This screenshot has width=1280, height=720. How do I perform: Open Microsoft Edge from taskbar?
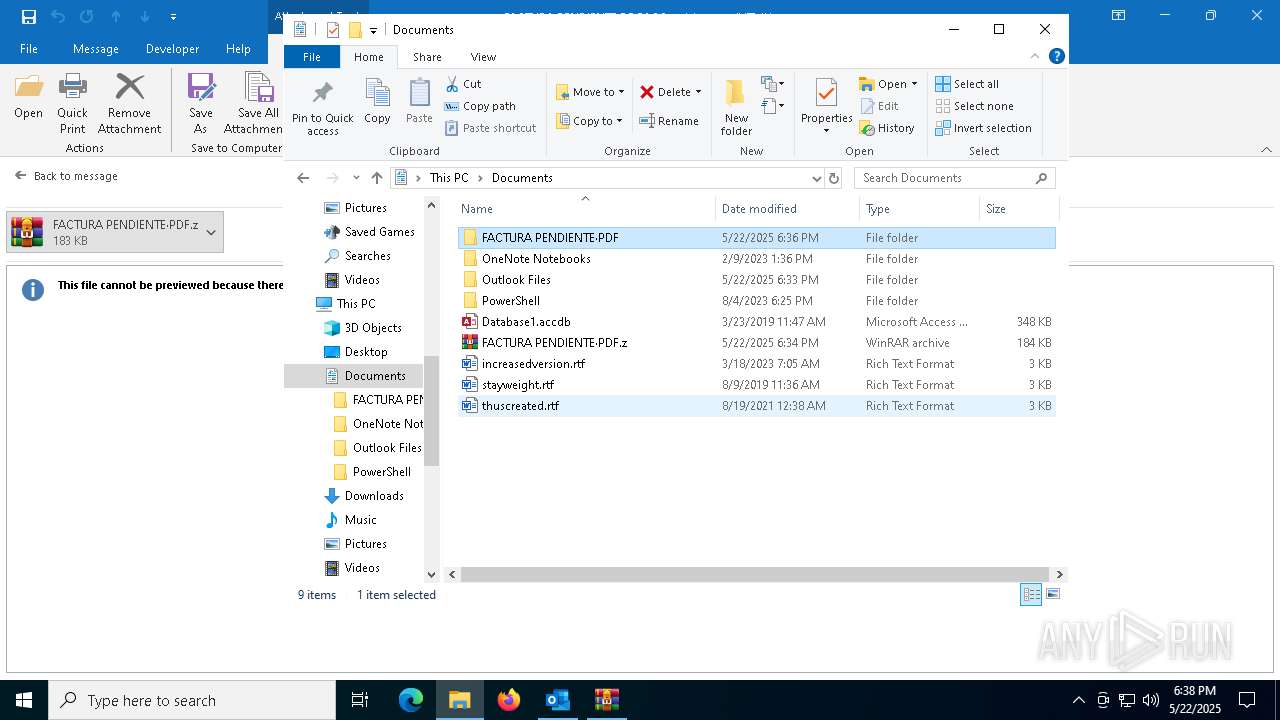[x=411, y=700]
